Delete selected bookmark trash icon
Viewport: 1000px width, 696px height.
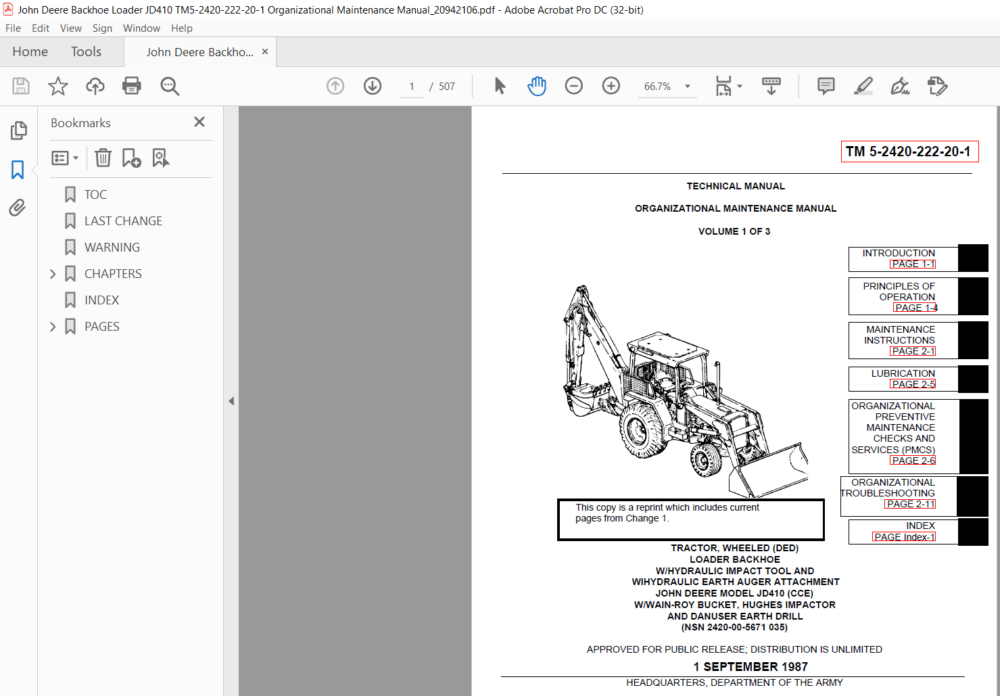103,158
